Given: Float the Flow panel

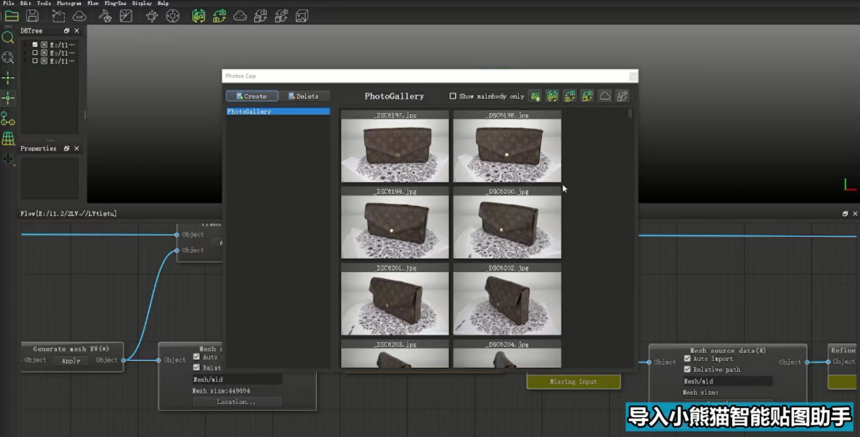Looking at the screenshot, I should click(x=845, y=213).
